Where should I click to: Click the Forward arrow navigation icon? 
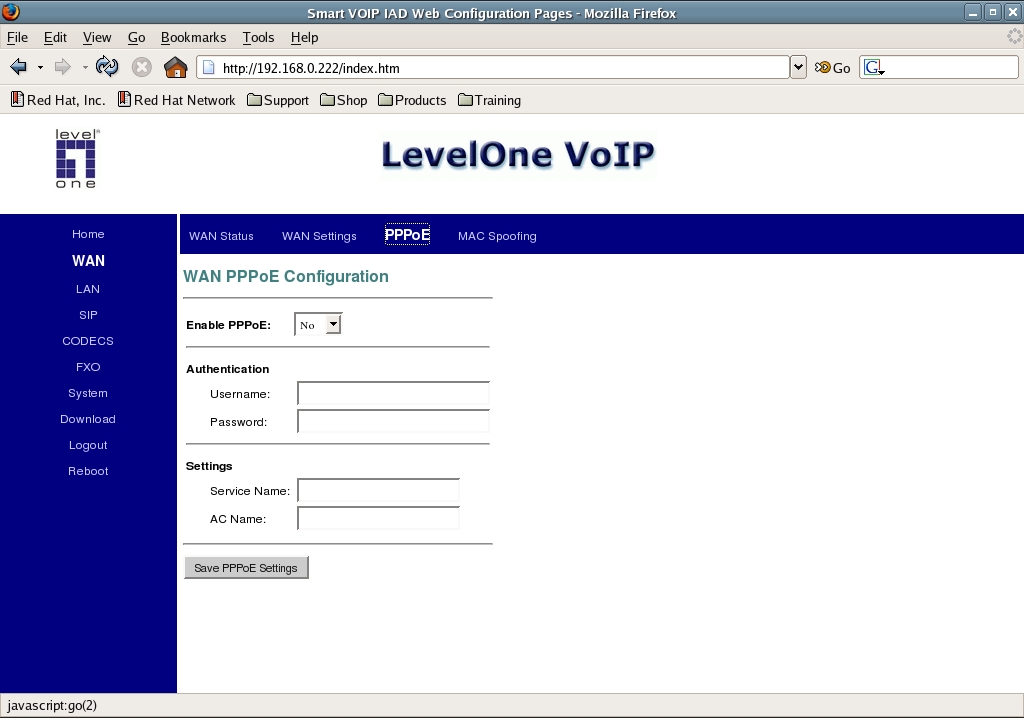63,67
